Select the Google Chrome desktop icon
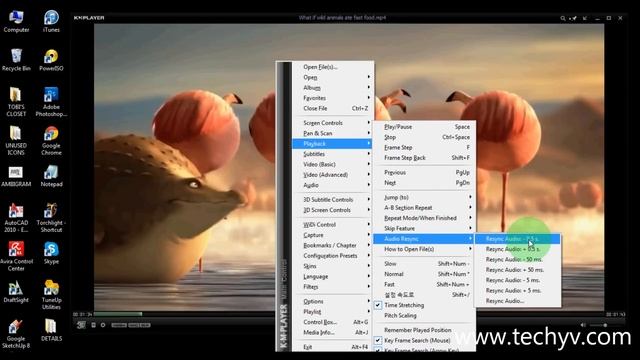This screenshot has width=640, height=360. 51,141
